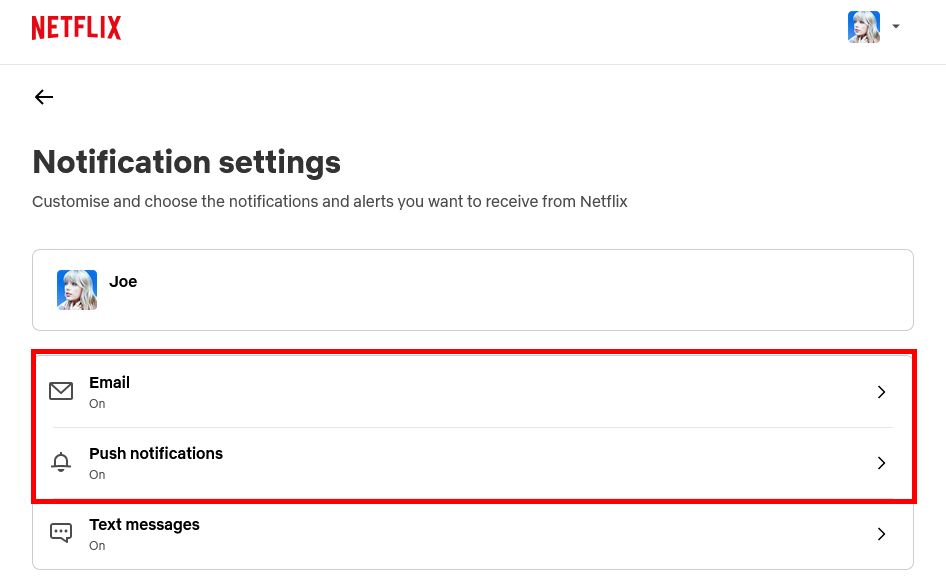Click the On status under Text messages
The image size is (946, 583).
97,546
